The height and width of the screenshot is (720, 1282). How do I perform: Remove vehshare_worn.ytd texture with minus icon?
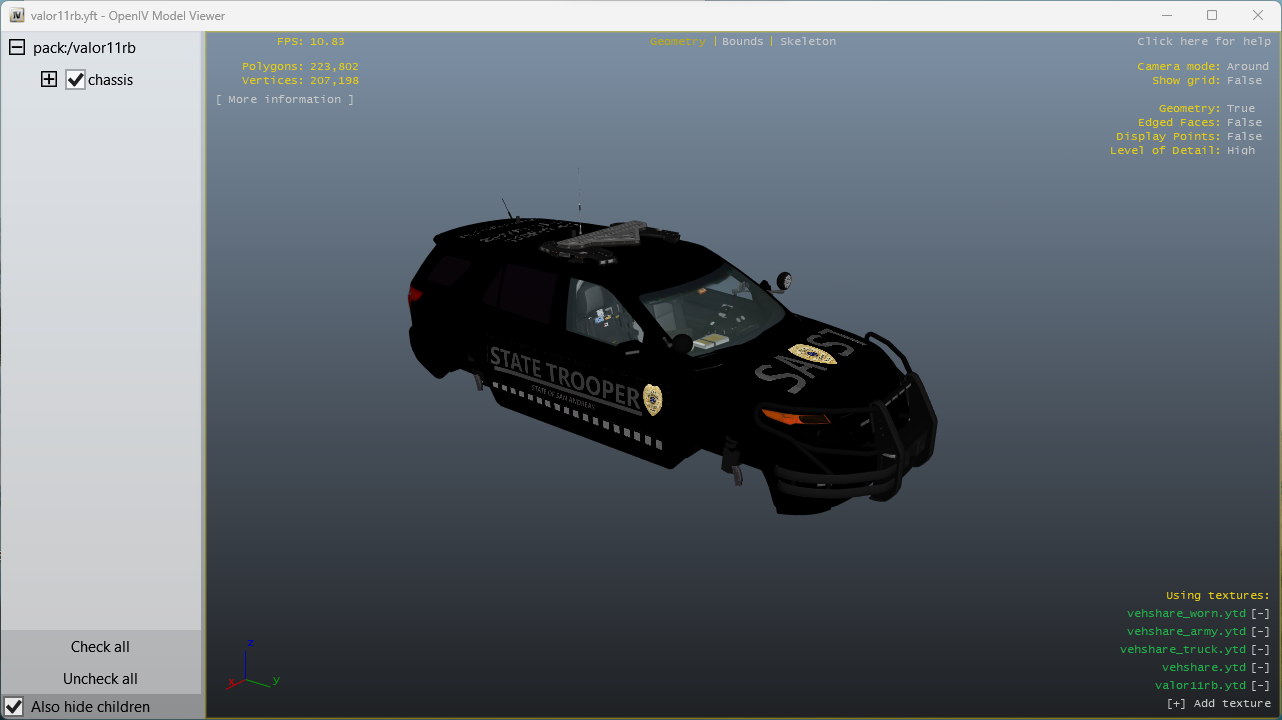click(x=1260, y=614)
